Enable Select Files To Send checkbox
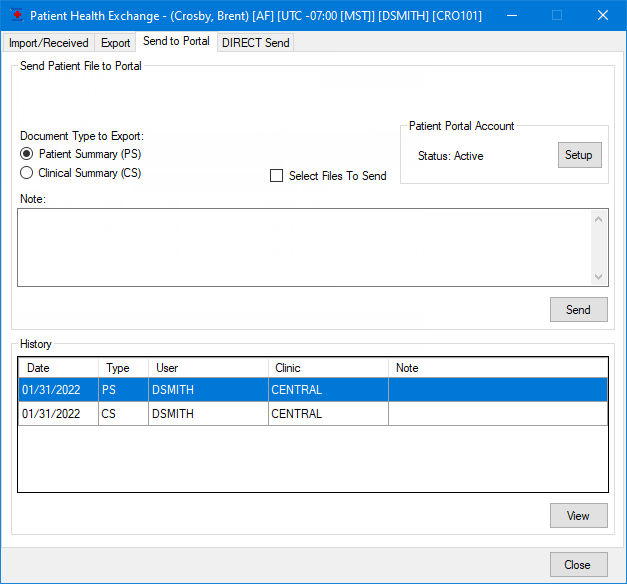 pyautogui.click(x=276, y=176)
